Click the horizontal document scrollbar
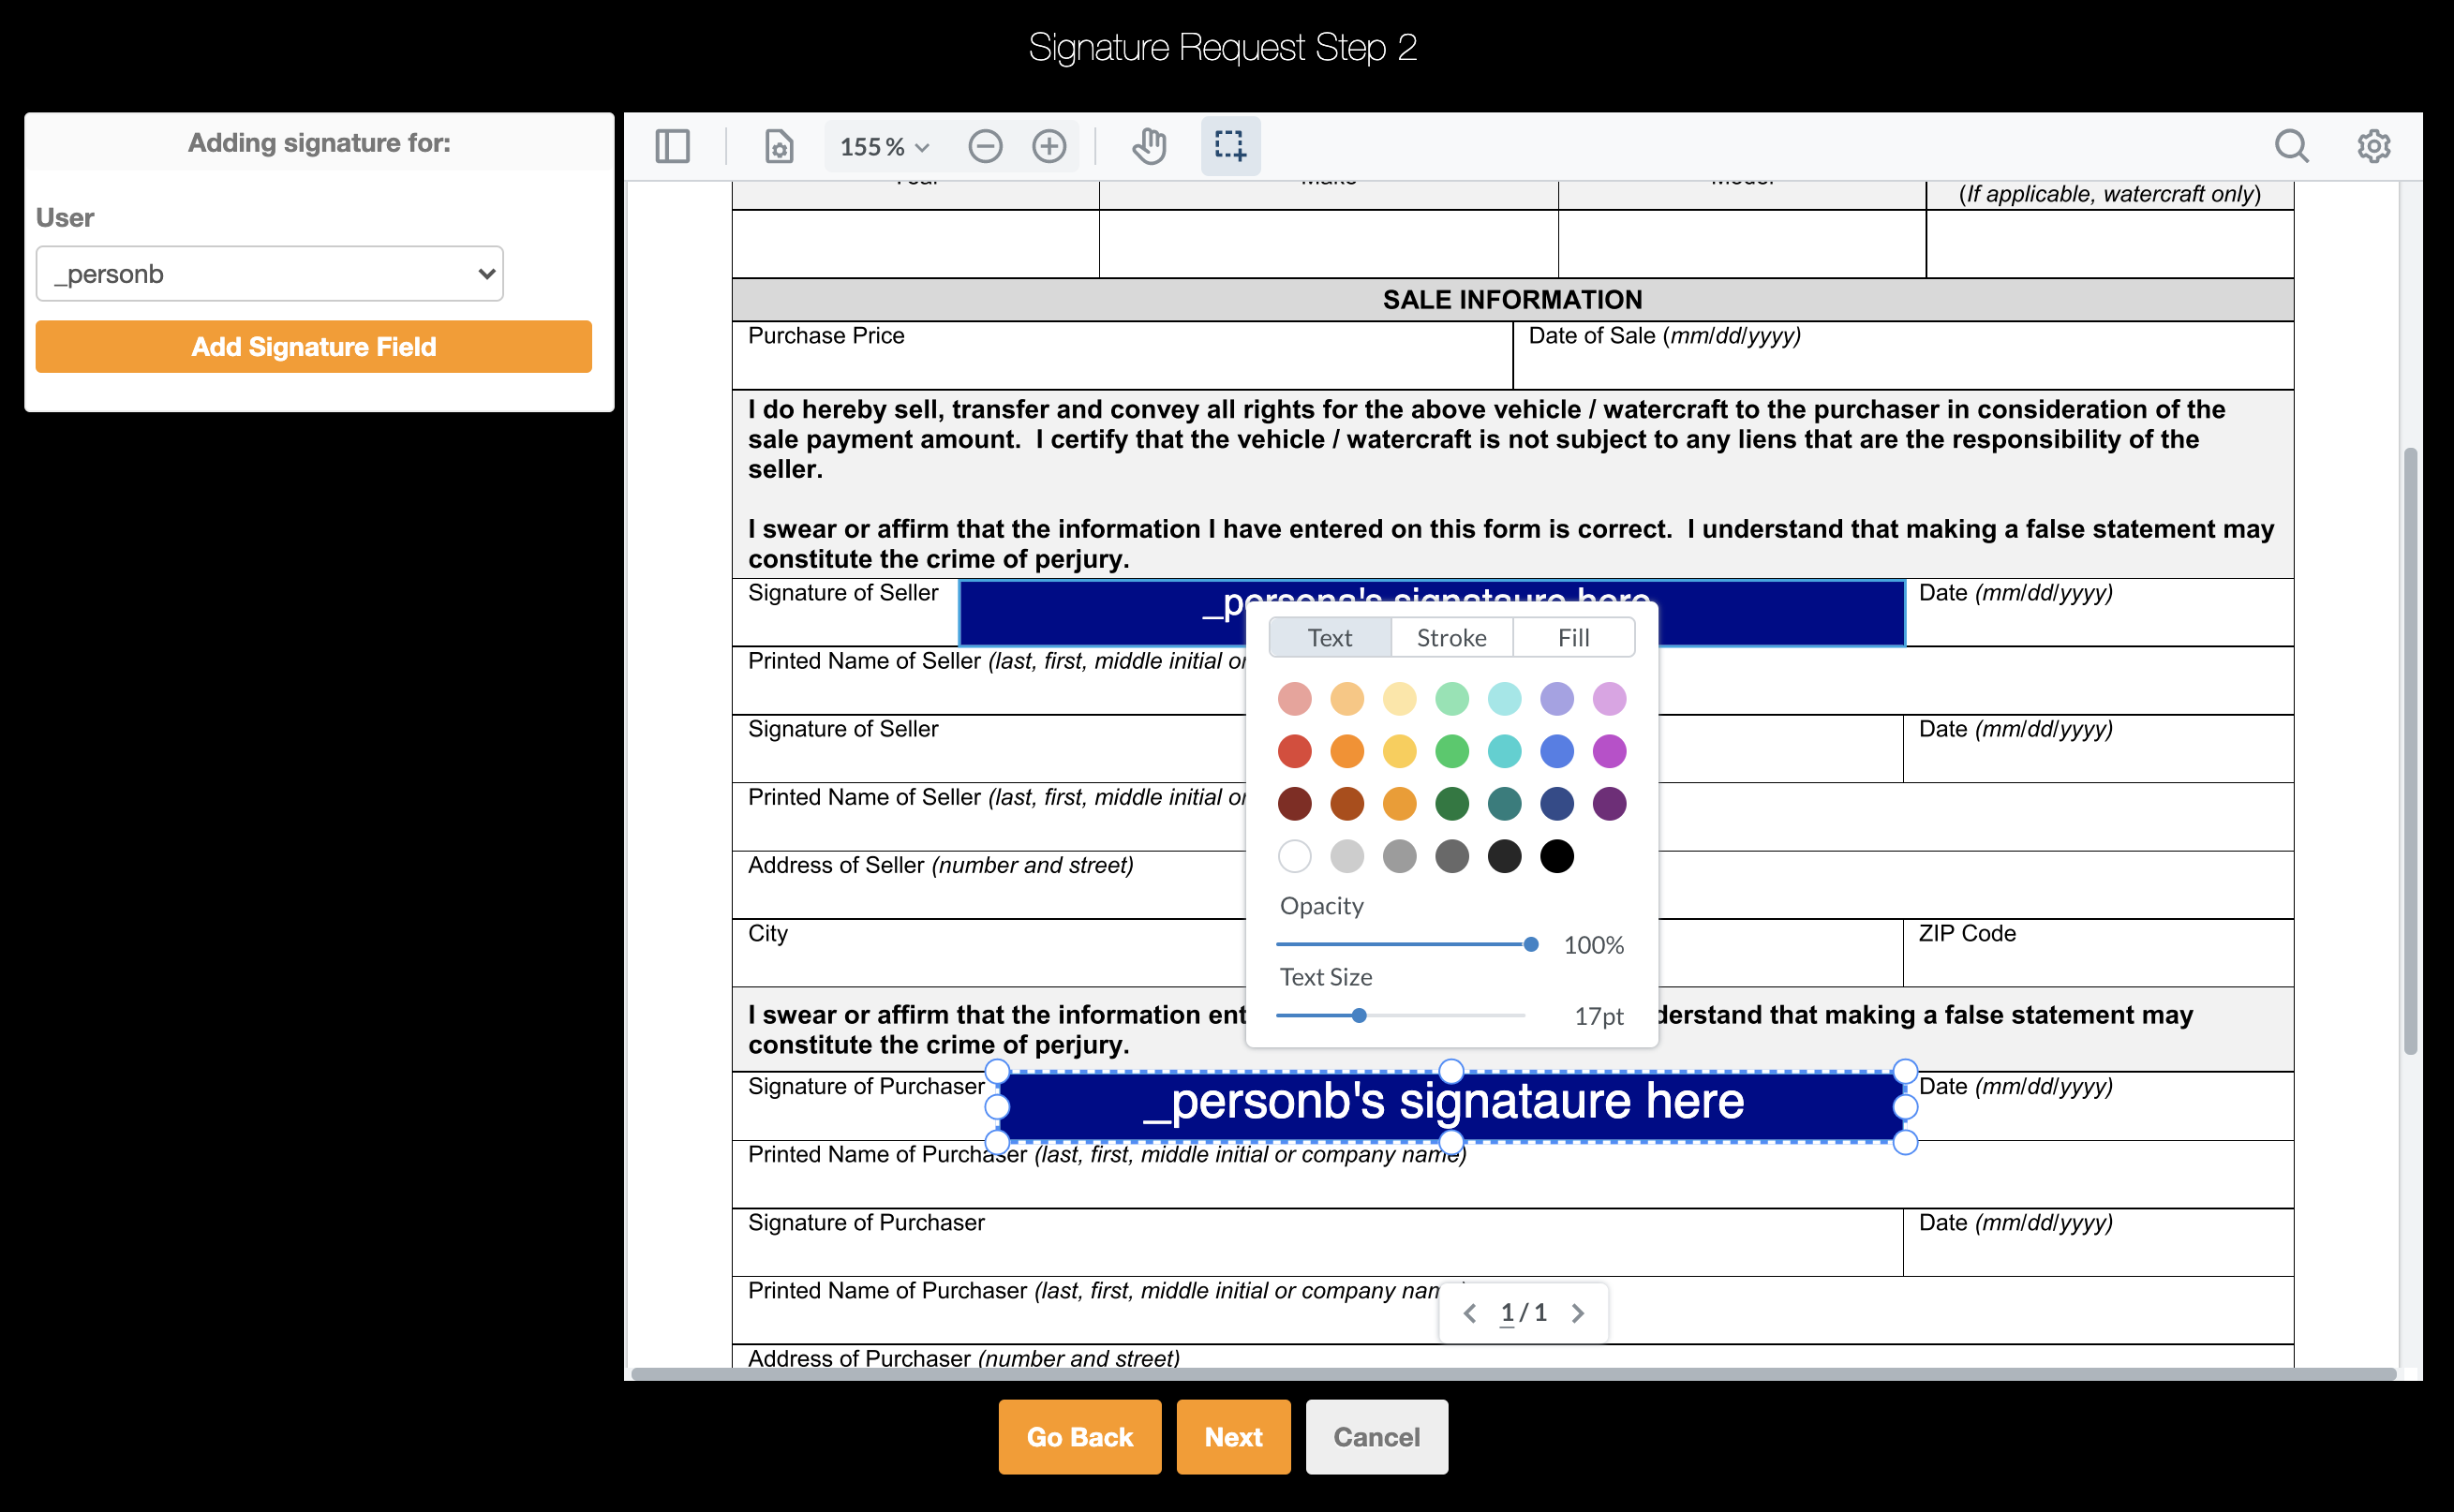 [x=1513, y=1374]
